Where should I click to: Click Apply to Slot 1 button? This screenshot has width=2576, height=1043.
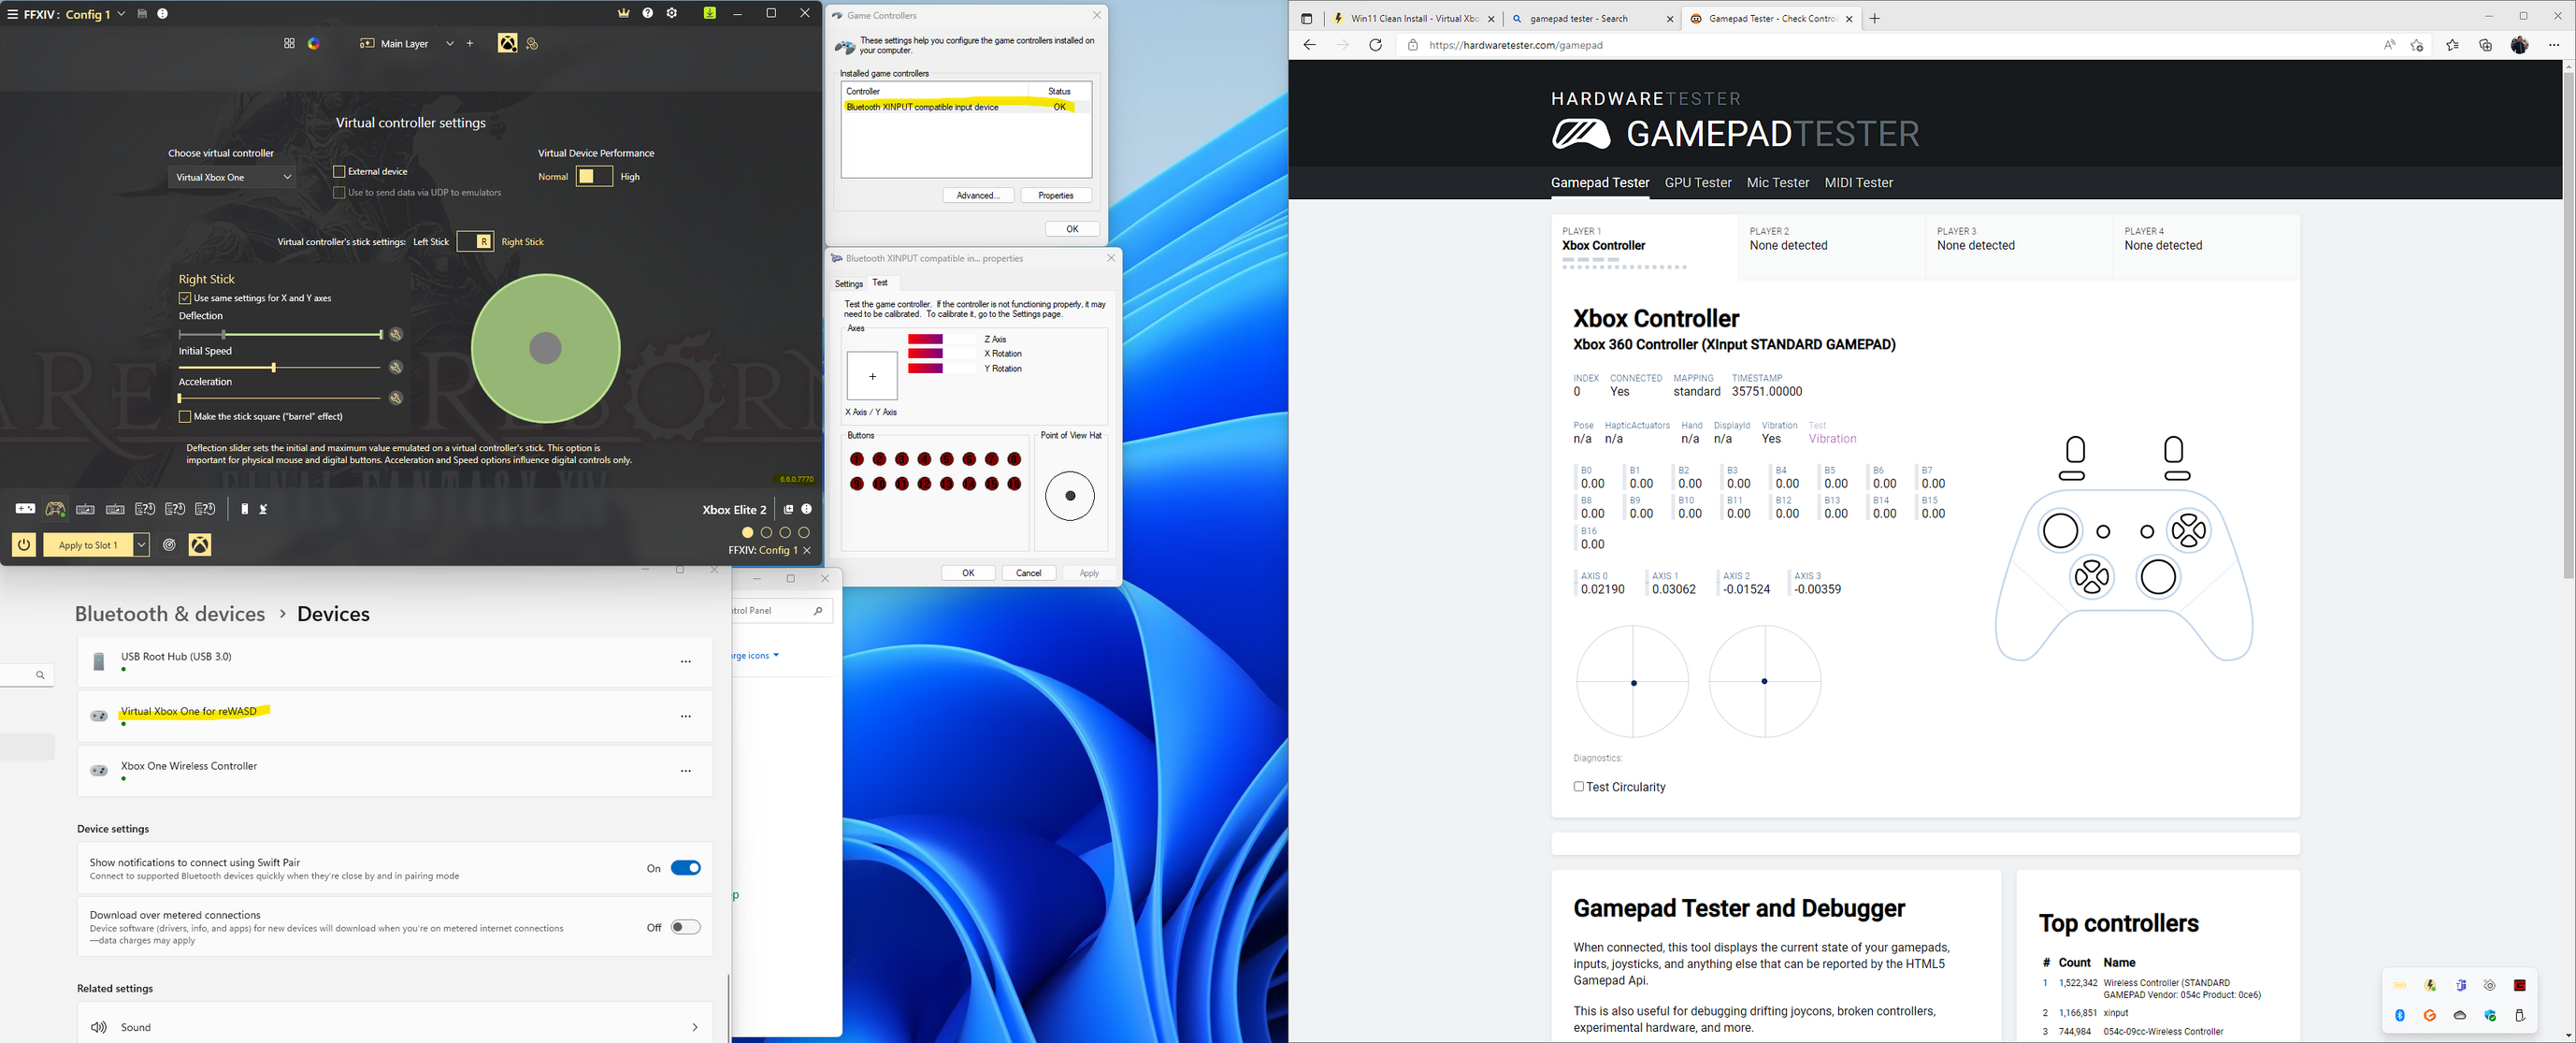pyautogui.click(x=88, y=545)
